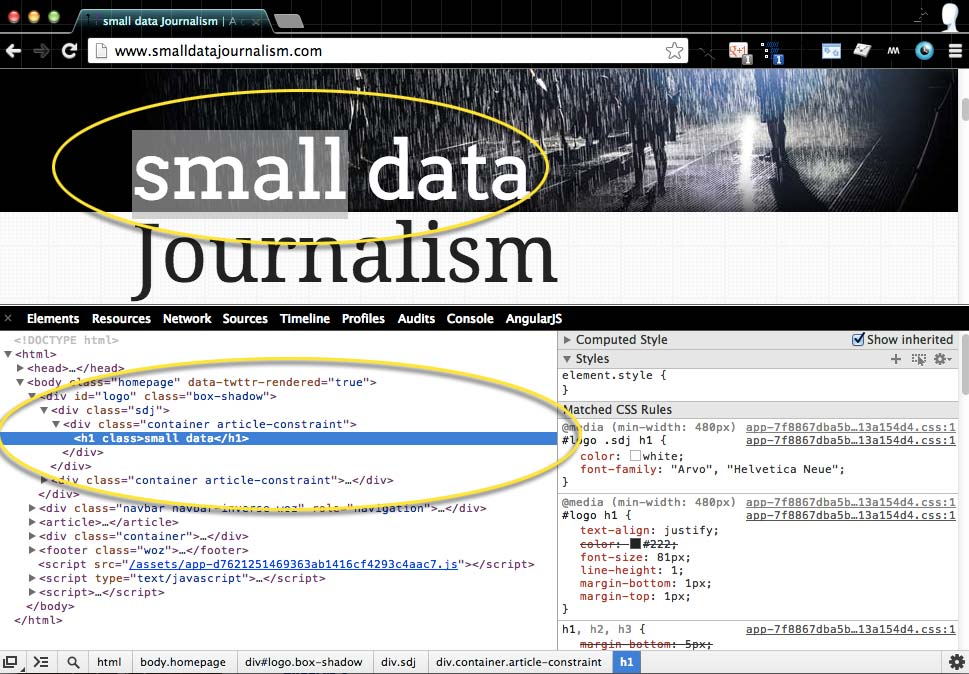Follow the /assets/app-d762...js script link
The width and height of the screenshot is (969, 674).
coord(293,565)
